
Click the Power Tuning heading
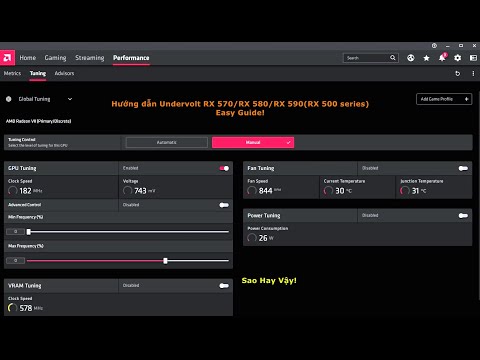point(264,216)
